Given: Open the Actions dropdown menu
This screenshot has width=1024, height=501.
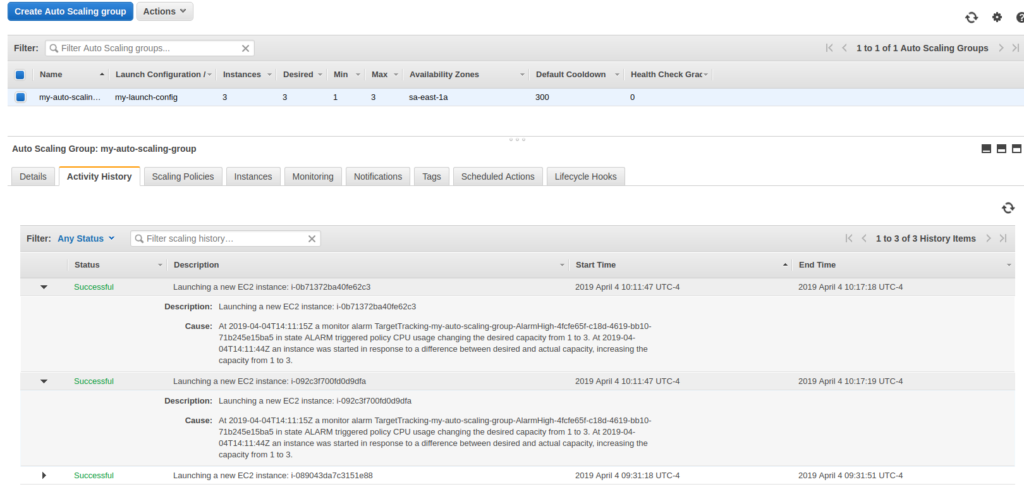Looking at the screenshot, I should coord(165,11).
